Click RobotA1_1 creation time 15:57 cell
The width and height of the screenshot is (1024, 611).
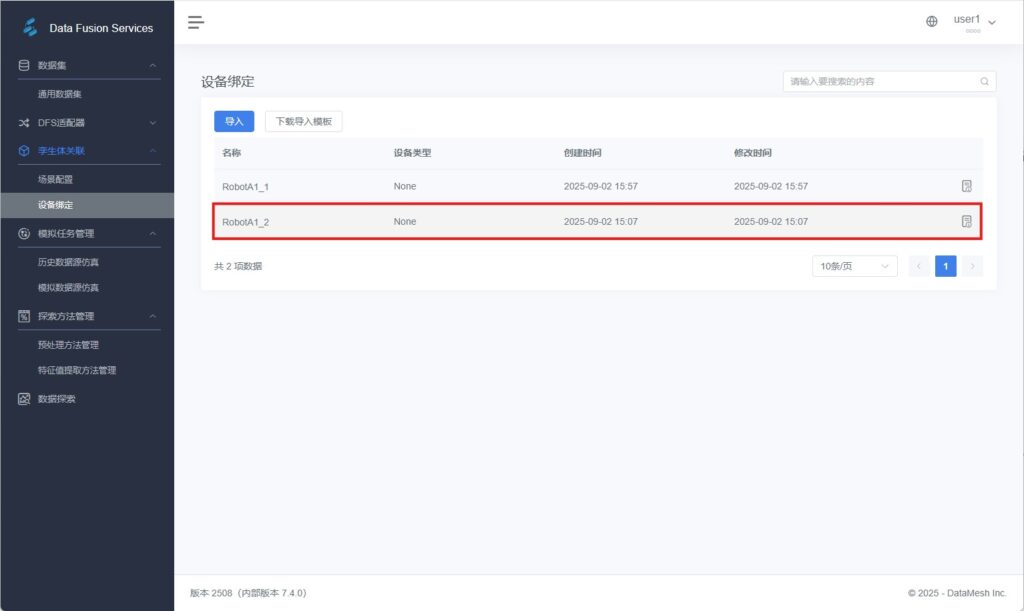point(601,187)
